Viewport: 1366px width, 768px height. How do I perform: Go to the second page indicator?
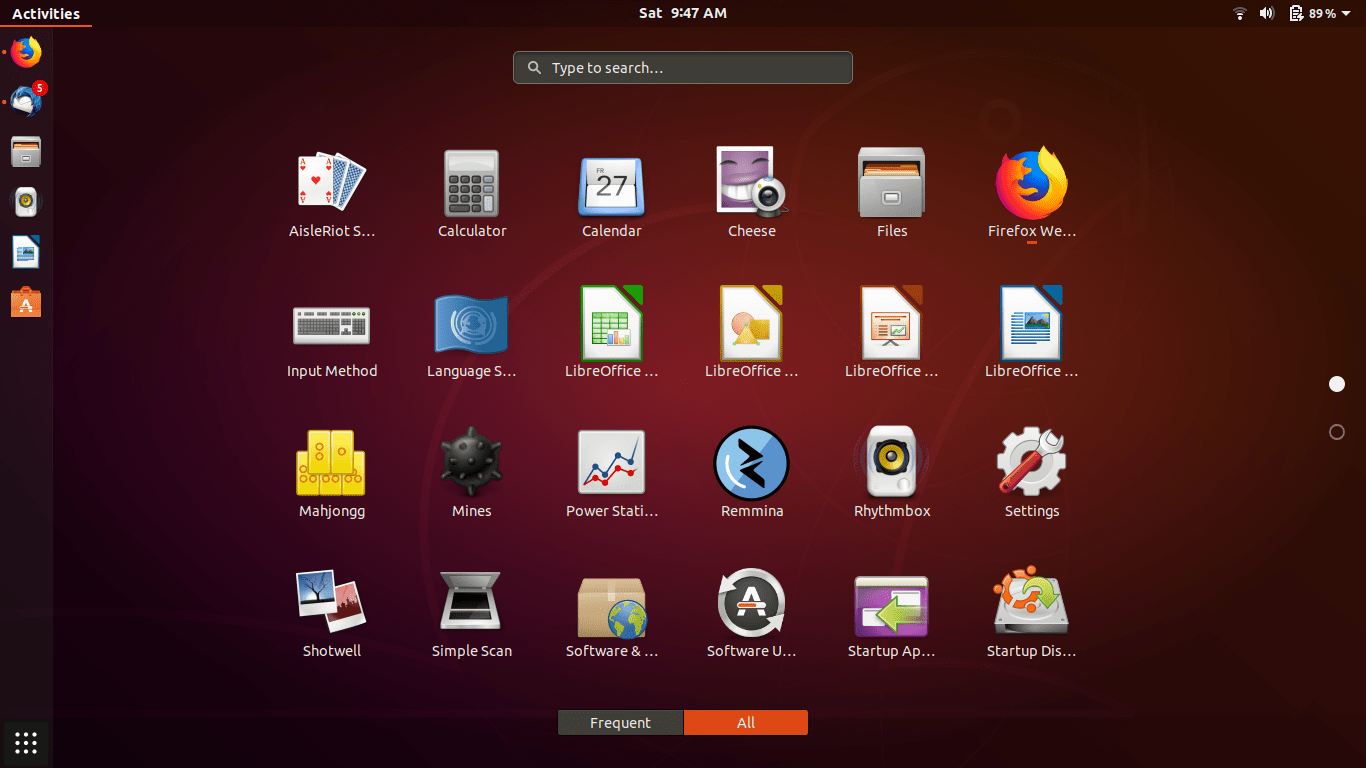tap(1337, 432)
